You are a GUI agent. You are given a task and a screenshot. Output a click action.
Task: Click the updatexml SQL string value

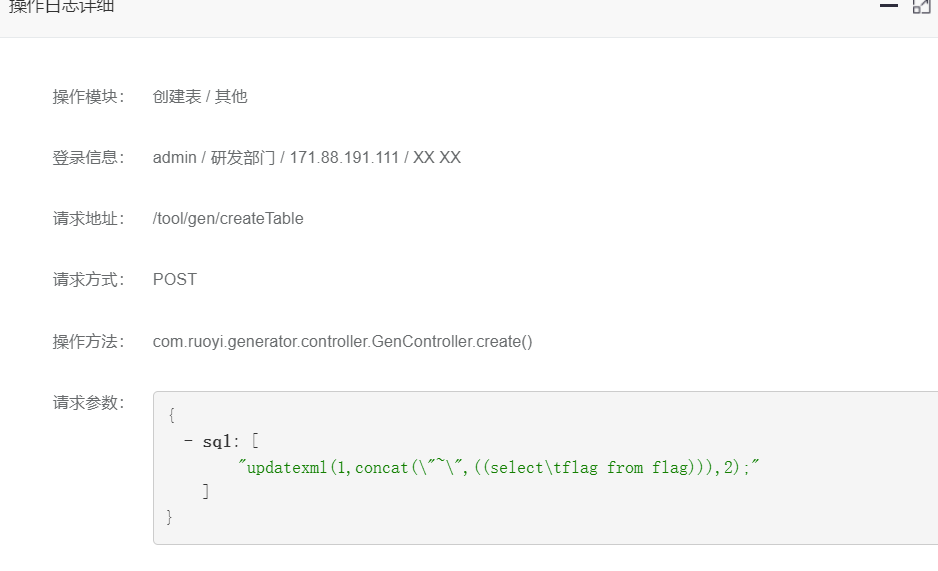[498, 467]
